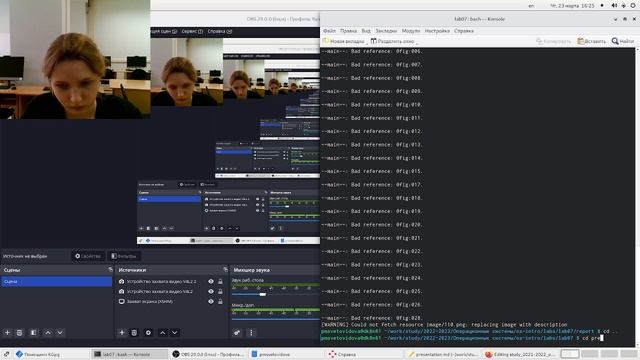Image resolution: width=640 pixels, height=360 pixels.
Task: Open source properties gear in Sources panel
Action: pyautogui.click(x=148, y=333)
